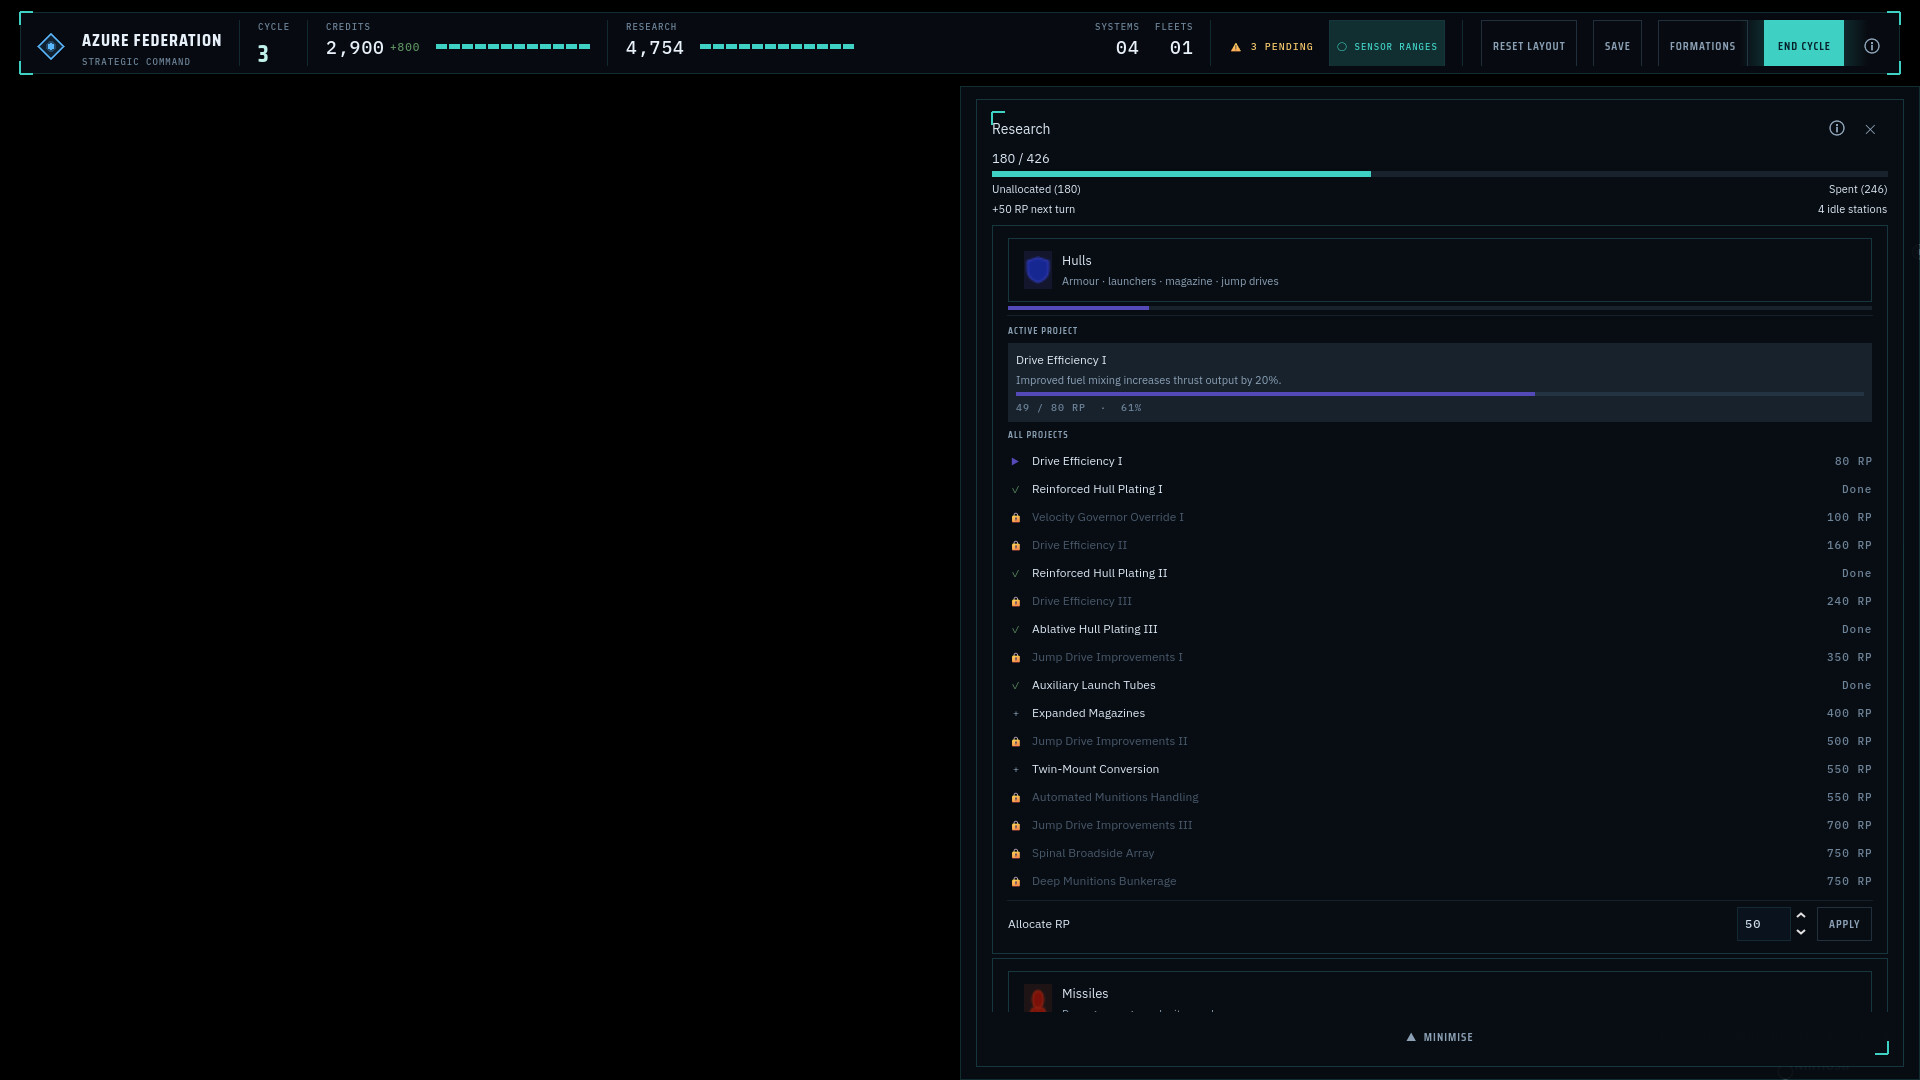Click the Deep Munitions Bunkerage row
The image size is (1920, 1080).
coord(1439,882)
